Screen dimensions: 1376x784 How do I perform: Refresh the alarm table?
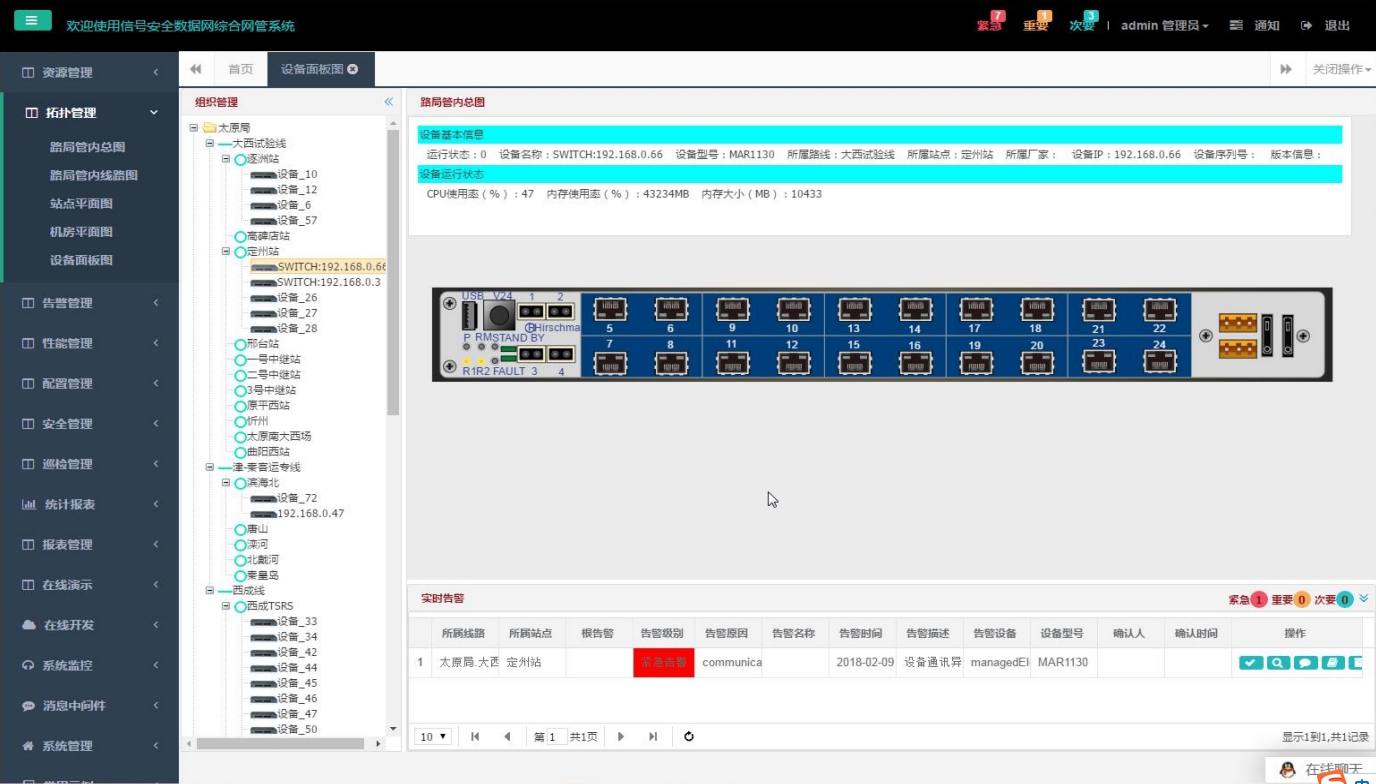pyautogui.click(x=689, y=737)
